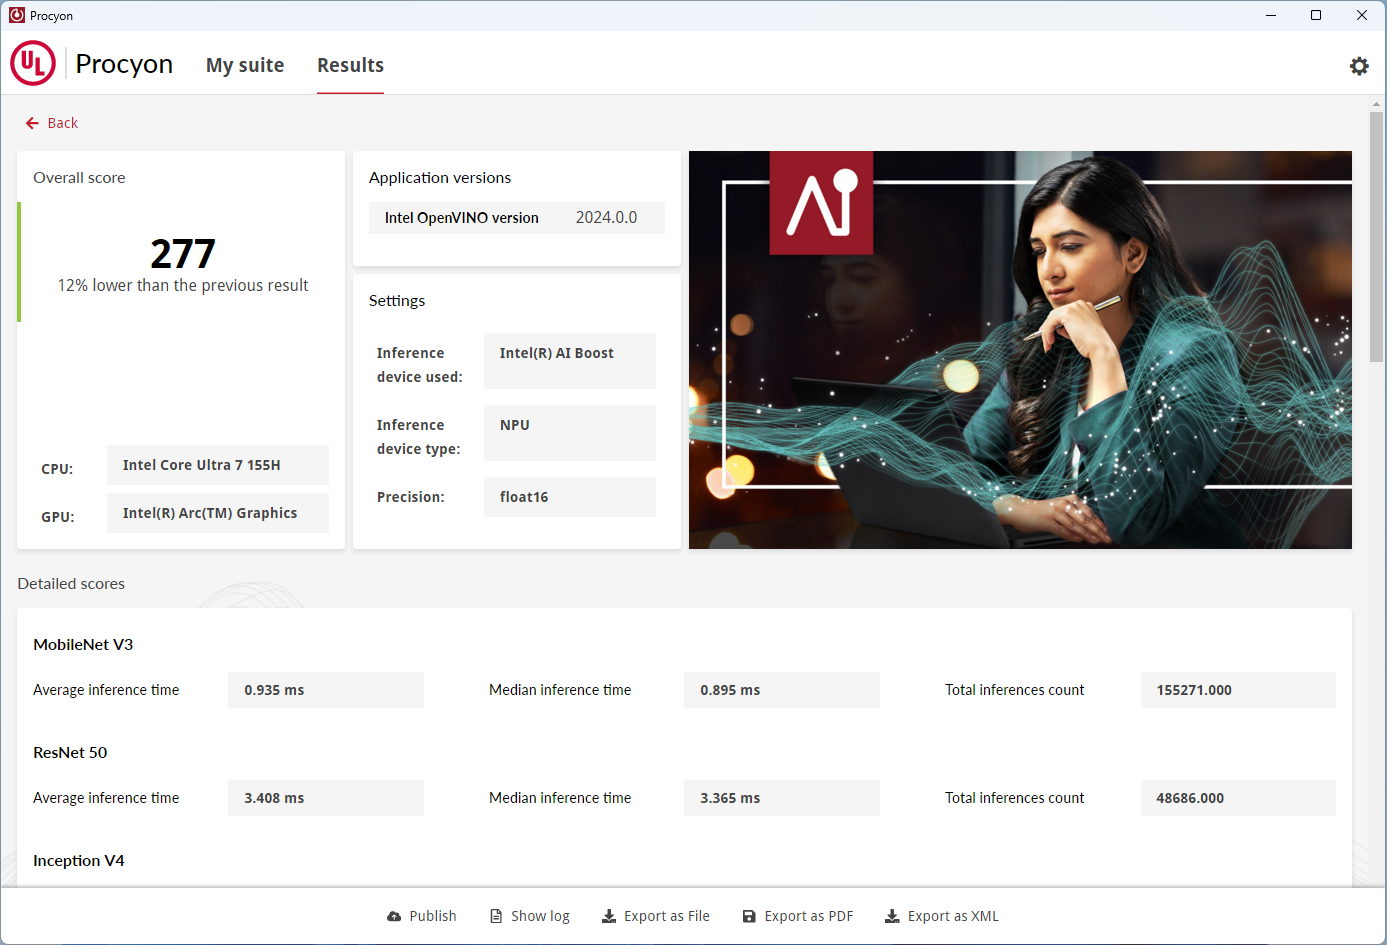Image resolution: width=1387 pixels, height=945 pixels.
Task: Click inference device type NPU
Action: [570, 433]
